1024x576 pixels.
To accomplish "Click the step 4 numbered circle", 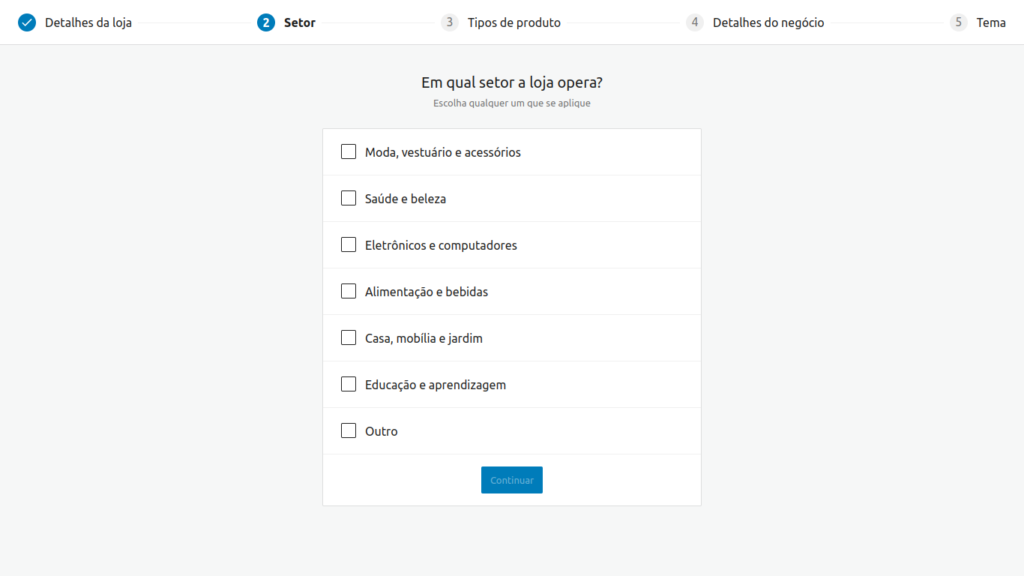I will pos(694,21).
